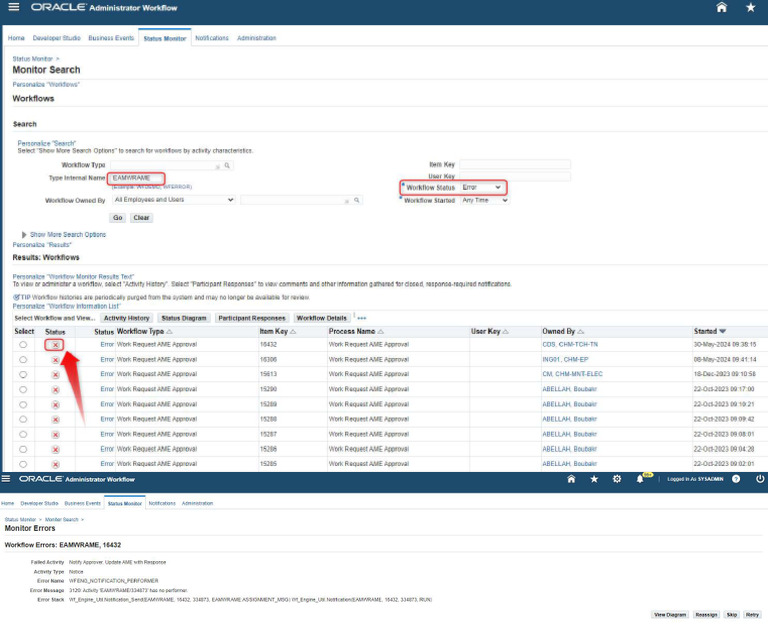Image resolution: width=768 pixels, height=624 pixels.
Task: Open the settings gear in lower header
Action: click(617, 479)
